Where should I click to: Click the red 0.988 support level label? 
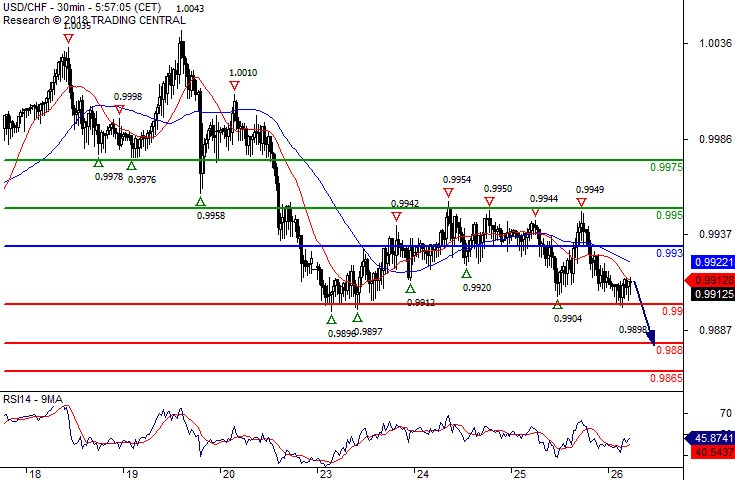coord(669,350)
